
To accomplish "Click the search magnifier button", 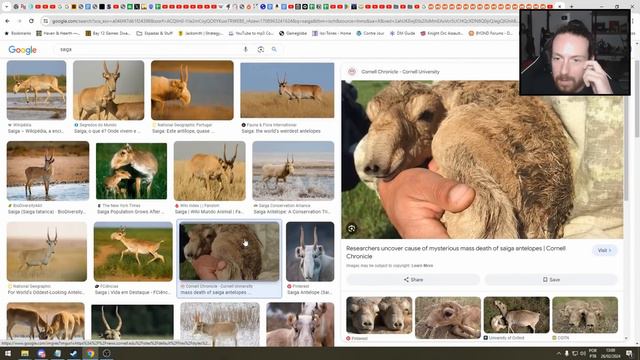I will pos(274,49).
